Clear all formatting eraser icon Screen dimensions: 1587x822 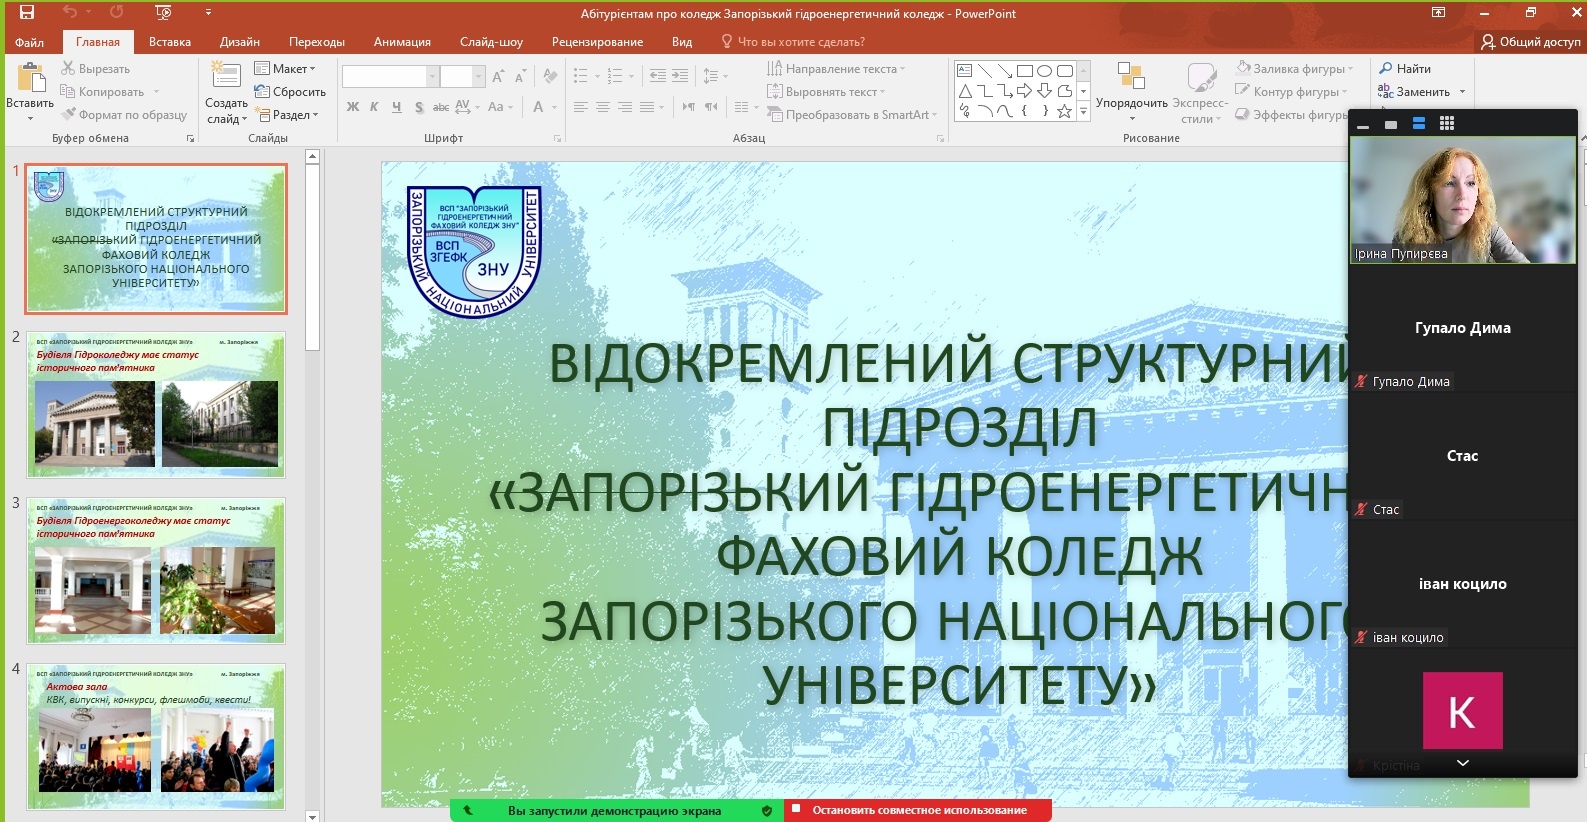tap(550, 76)
